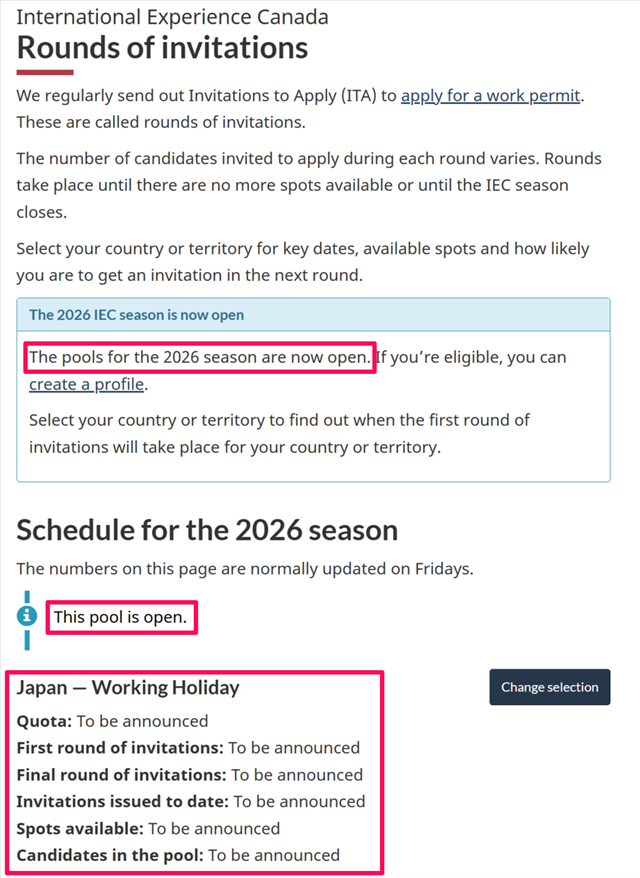640x878 pixels.
Task: Click the 'Candidates in the pool' line
Action: point(178,855)
